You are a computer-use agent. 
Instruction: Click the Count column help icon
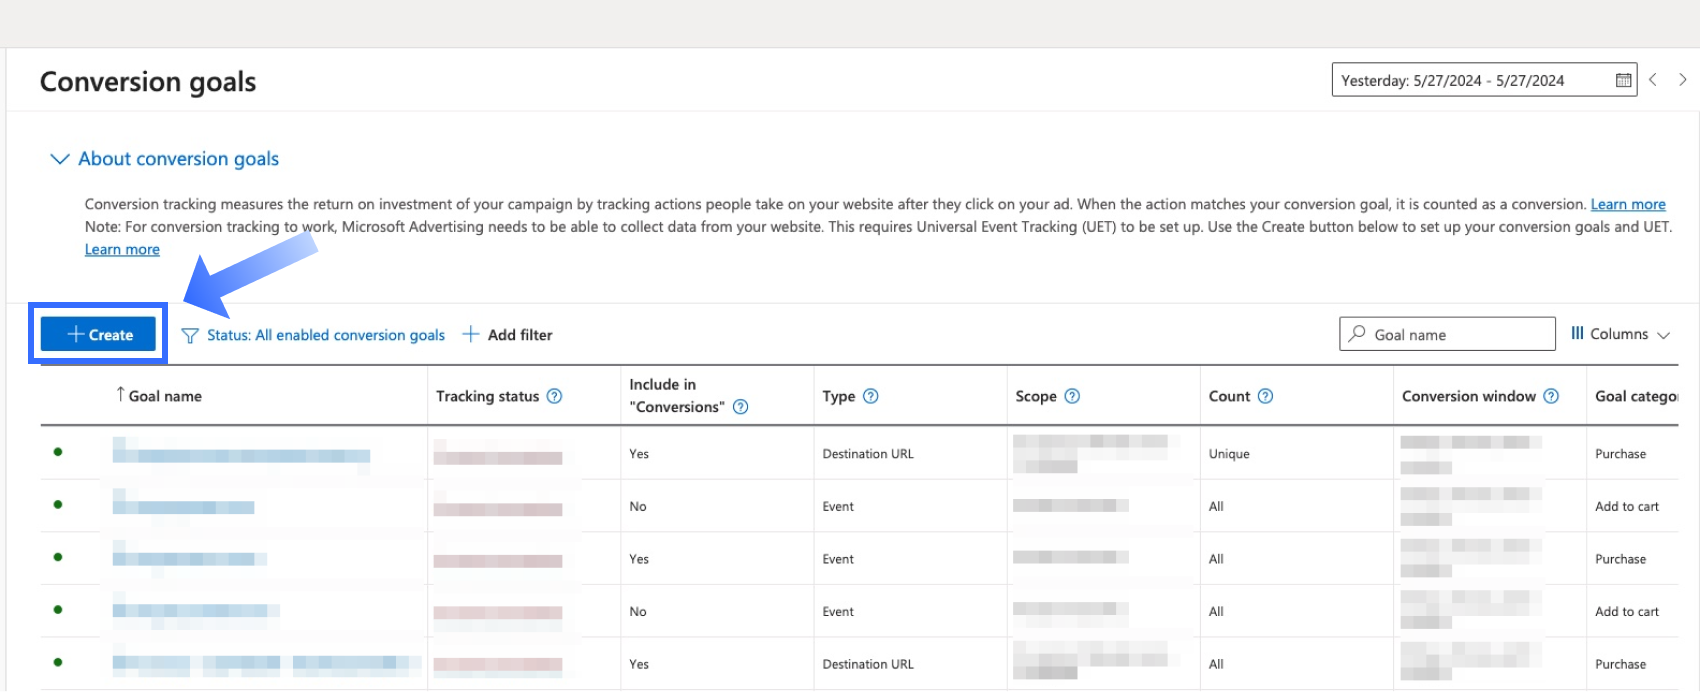point(1265,396)
